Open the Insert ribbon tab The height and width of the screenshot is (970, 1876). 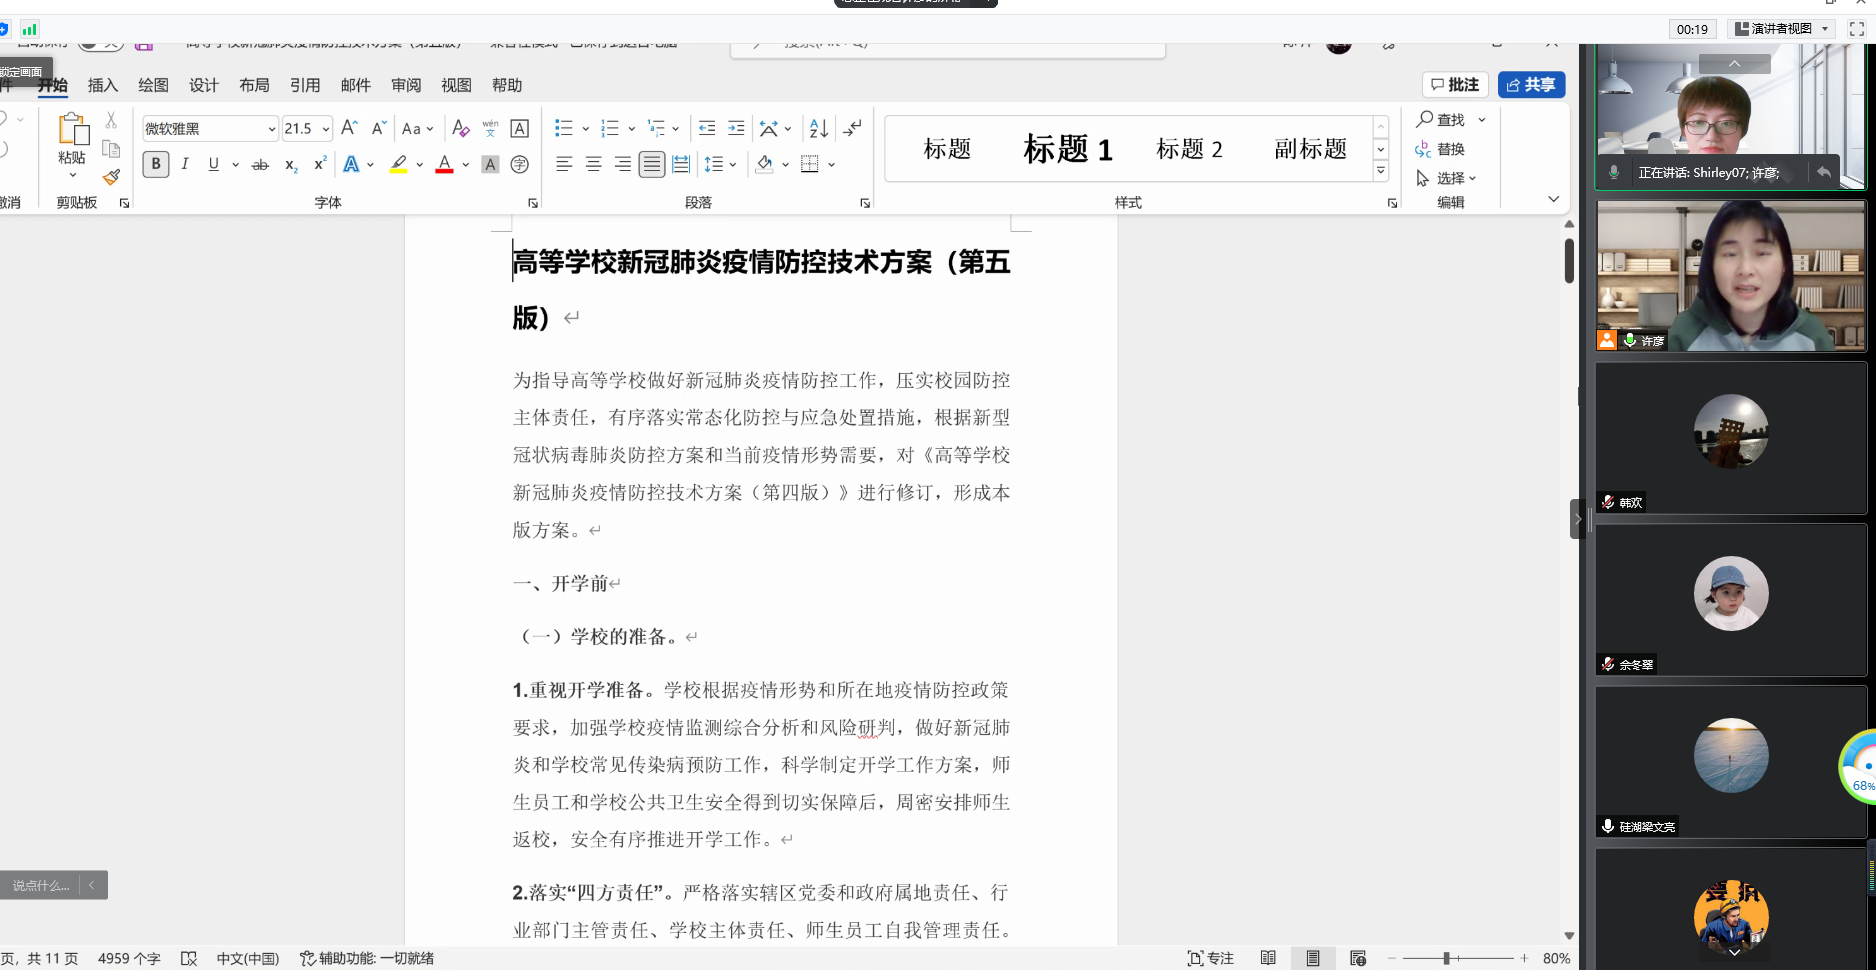(103, 85)
